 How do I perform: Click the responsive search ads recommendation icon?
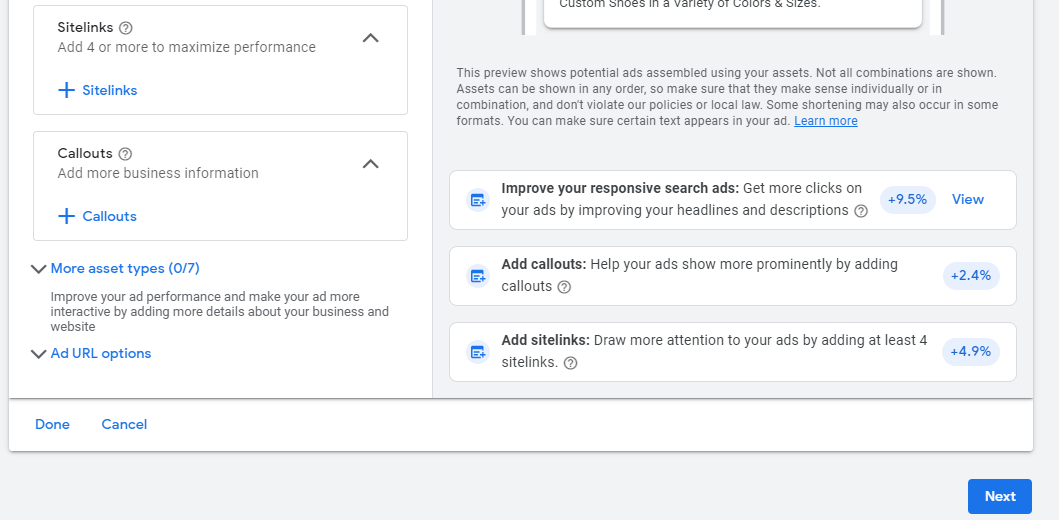coord(478,200)
